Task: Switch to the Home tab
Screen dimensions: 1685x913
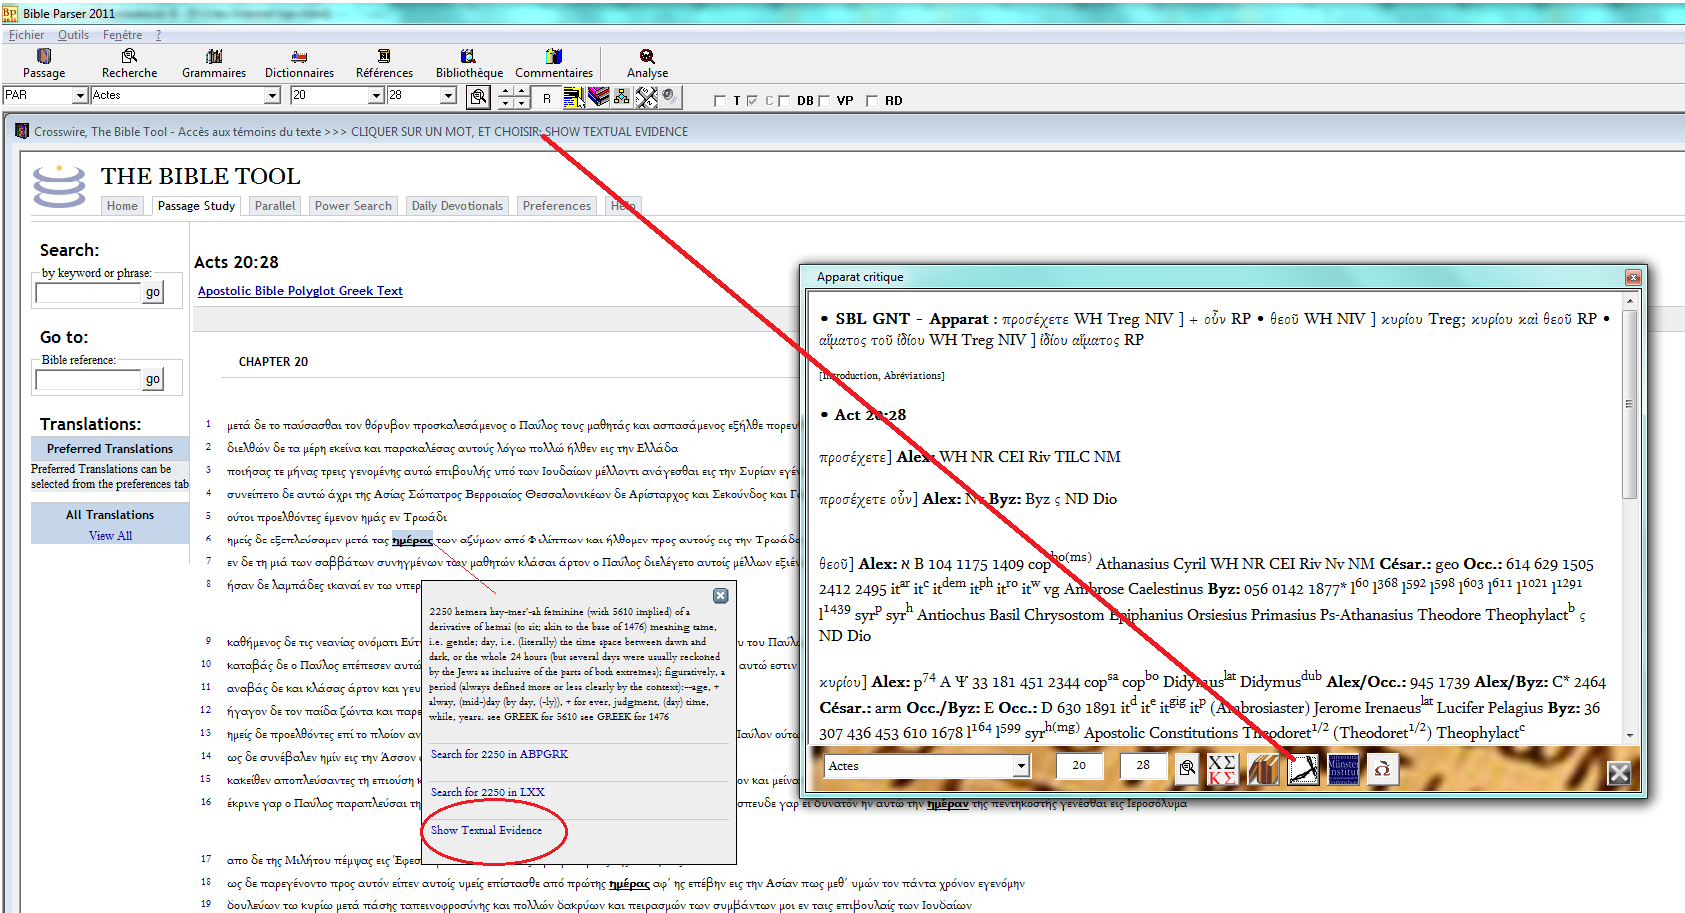Action: pyautogui.click(x=122, y=206)
